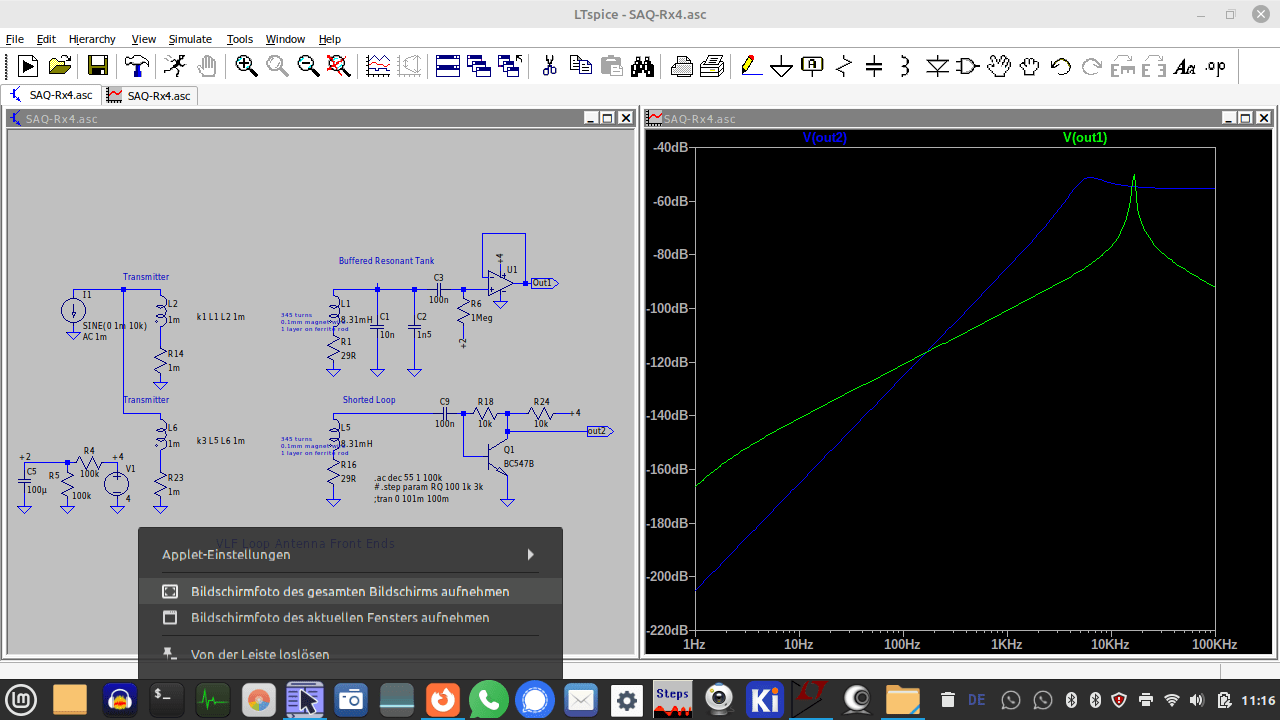
Task: Click the Autorange waveform plot icon
Action: [378, 66]
